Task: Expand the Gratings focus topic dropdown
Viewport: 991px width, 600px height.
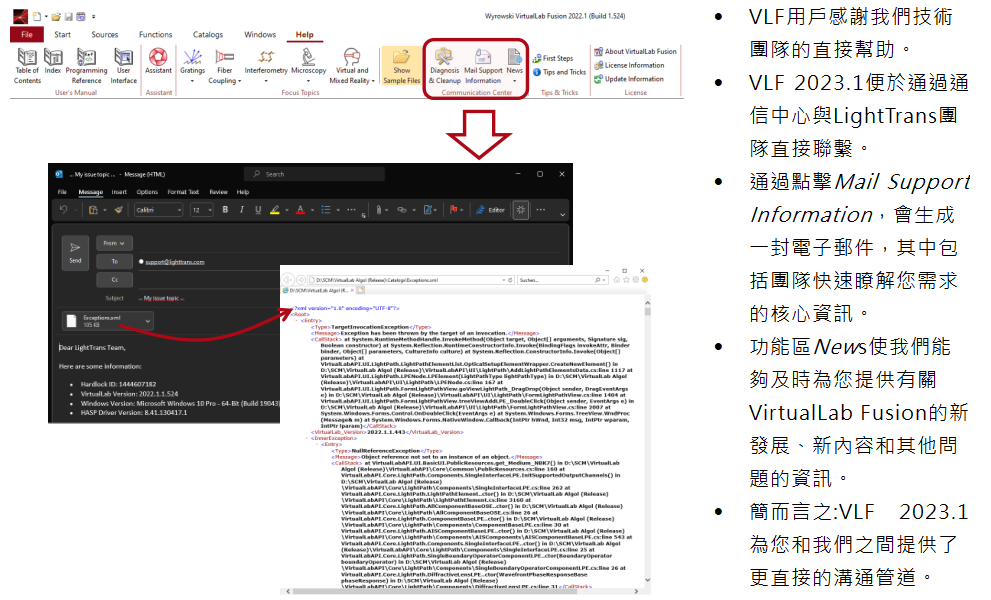Action: coord(192,81)
